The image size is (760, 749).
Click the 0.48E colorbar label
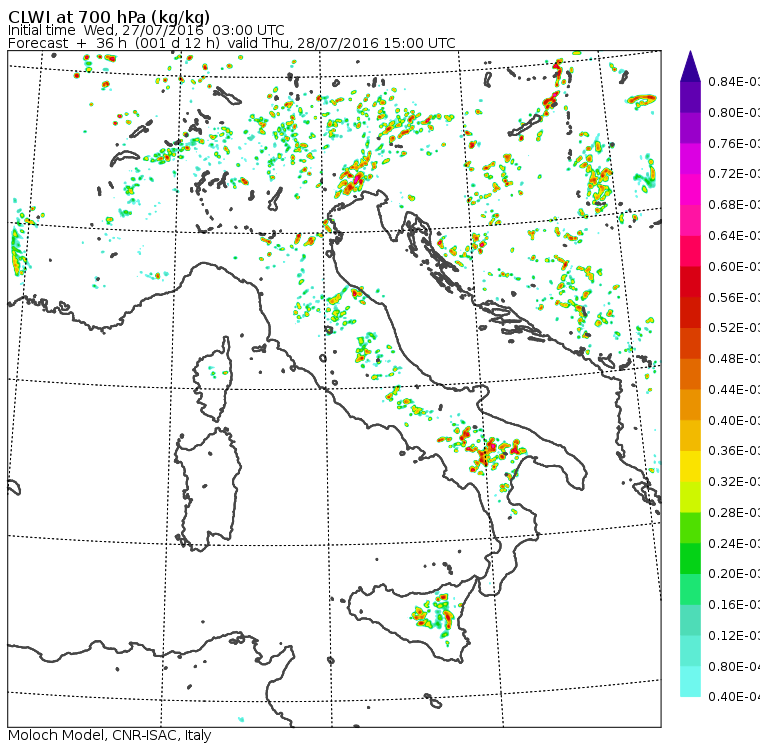pyautogui.click(x=734, y=359)
